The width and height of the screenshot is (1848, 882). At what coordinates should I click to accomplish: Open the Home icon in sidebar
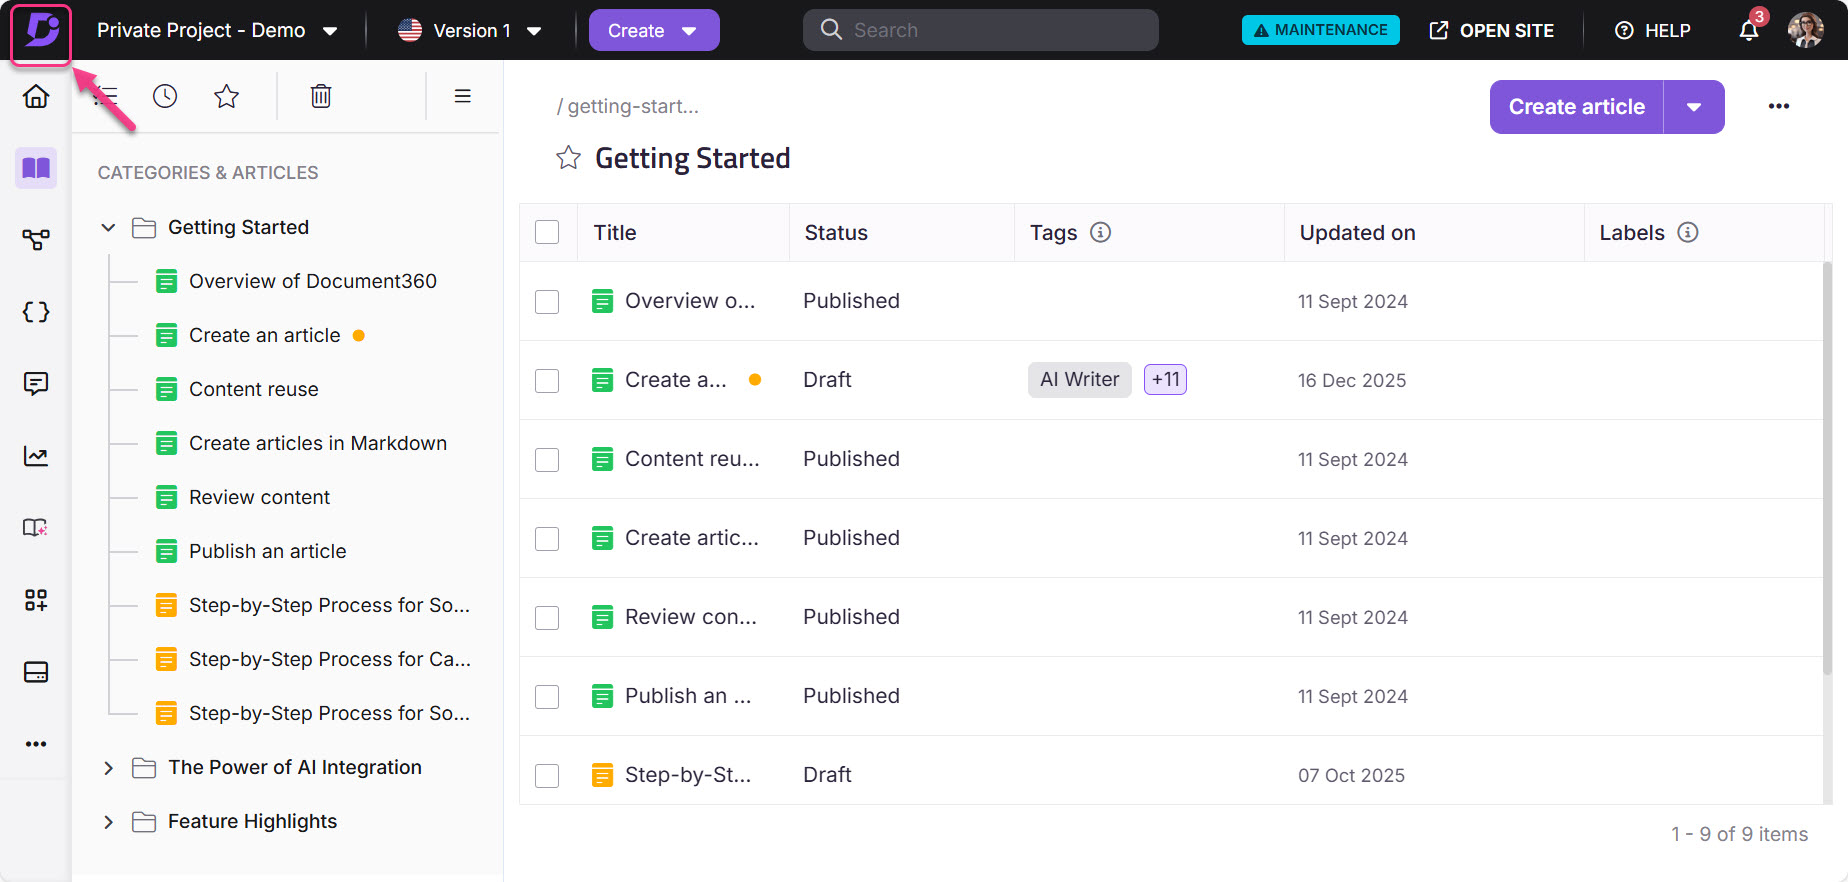pos(36,96)
